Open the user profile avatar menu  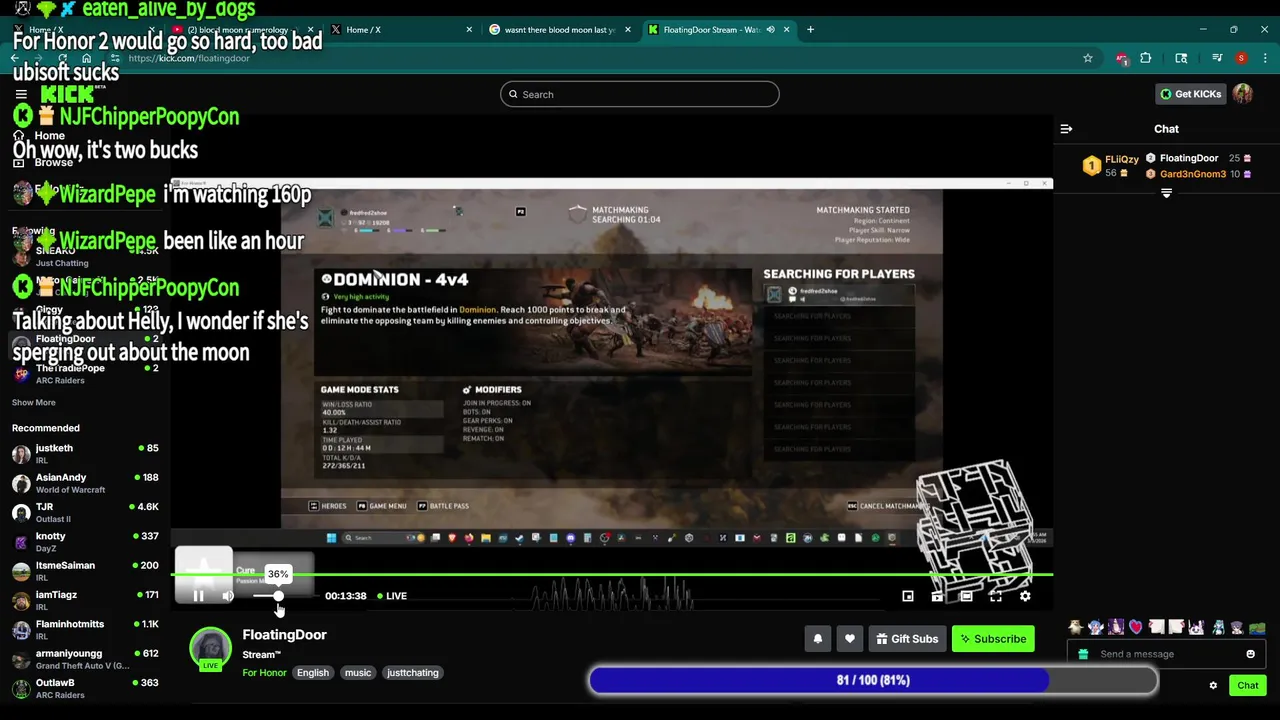(x=1243, y=94)
